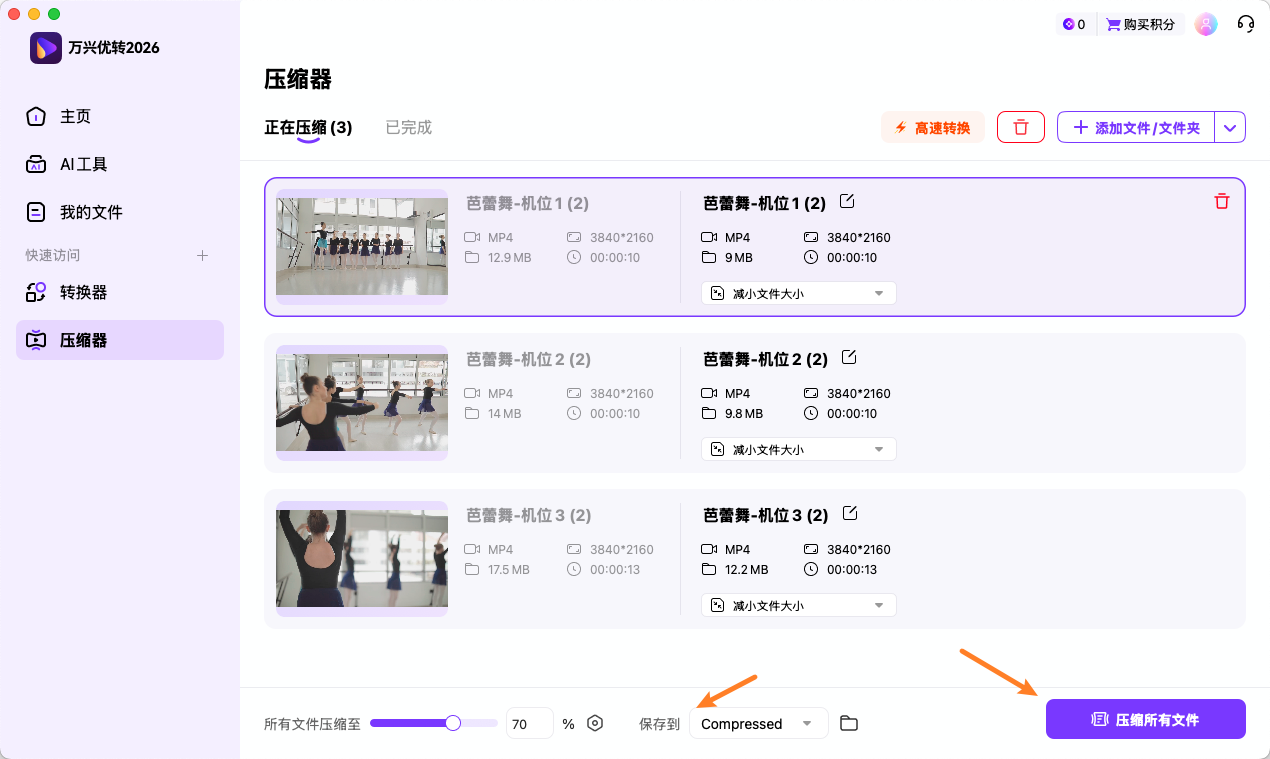The height and width of the screenshot is (759, 1270).
Task: Start compression with 压缩所有文件 button
Action: [1145, 719]
